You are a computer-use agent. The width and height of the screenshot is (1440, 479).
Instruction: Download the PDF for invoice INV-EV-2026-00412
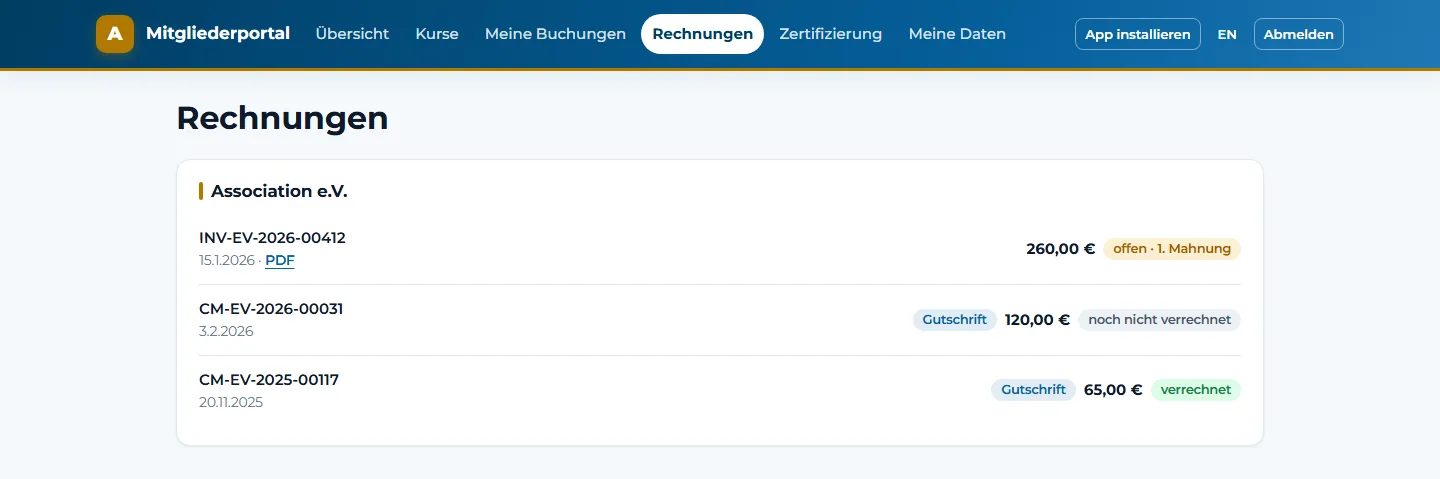(280, 261)
